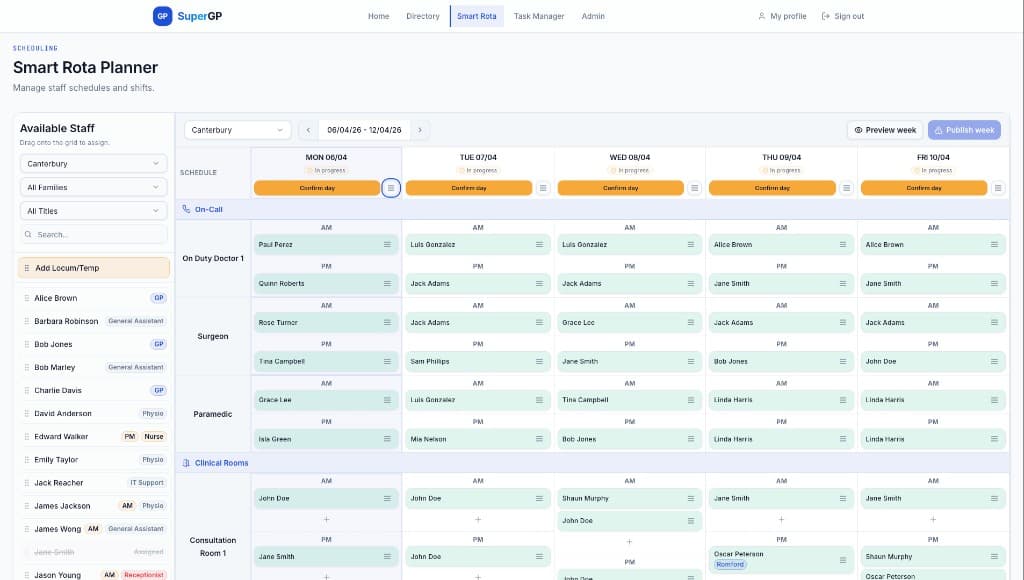
Task: Click the Romford tag on Oscar Peterson
Action: [x=730, y=565]
